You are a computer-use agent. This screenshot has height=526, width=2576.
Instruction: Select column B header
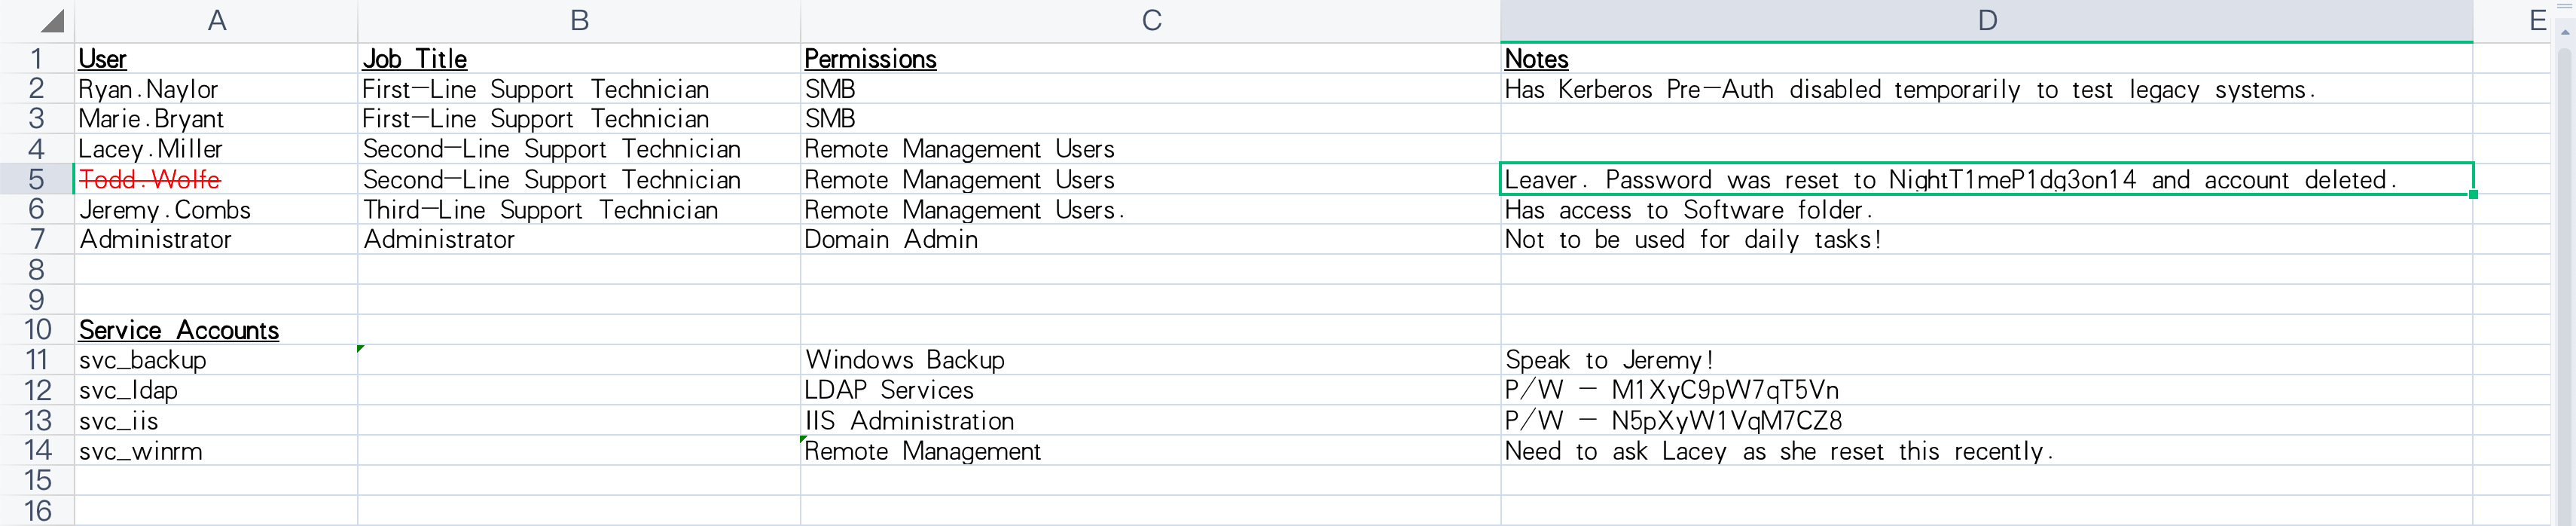point(579,21)
